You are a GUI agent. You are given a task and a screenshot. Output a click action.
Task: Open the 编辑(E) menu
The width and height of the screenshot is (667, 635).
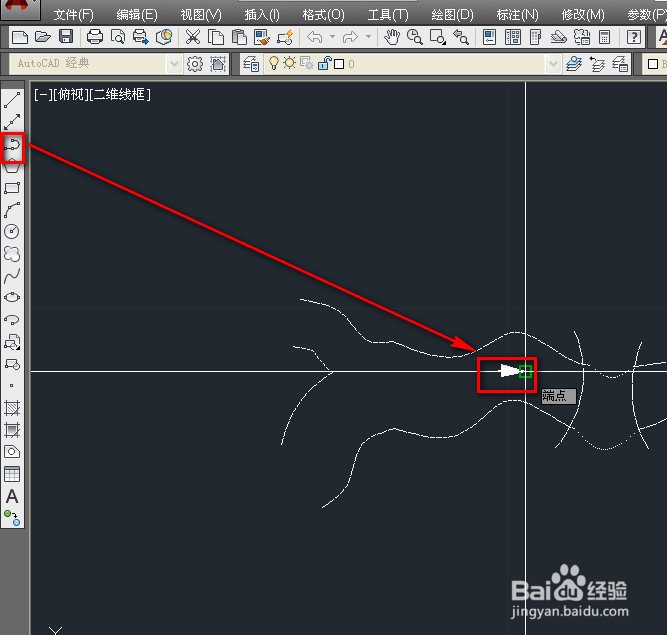(137, 15)
